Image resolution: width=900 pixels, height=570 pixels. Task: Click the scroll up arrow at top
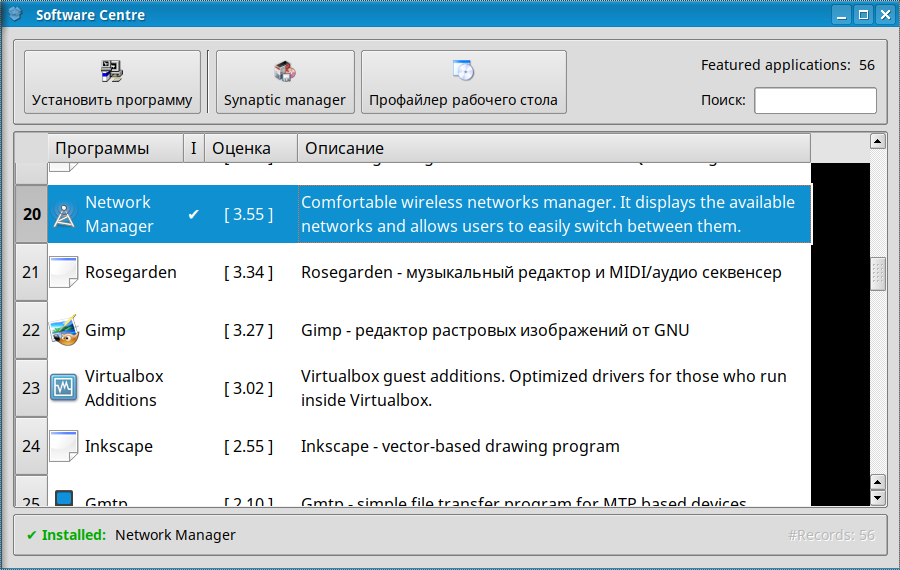tap(878, 141)
